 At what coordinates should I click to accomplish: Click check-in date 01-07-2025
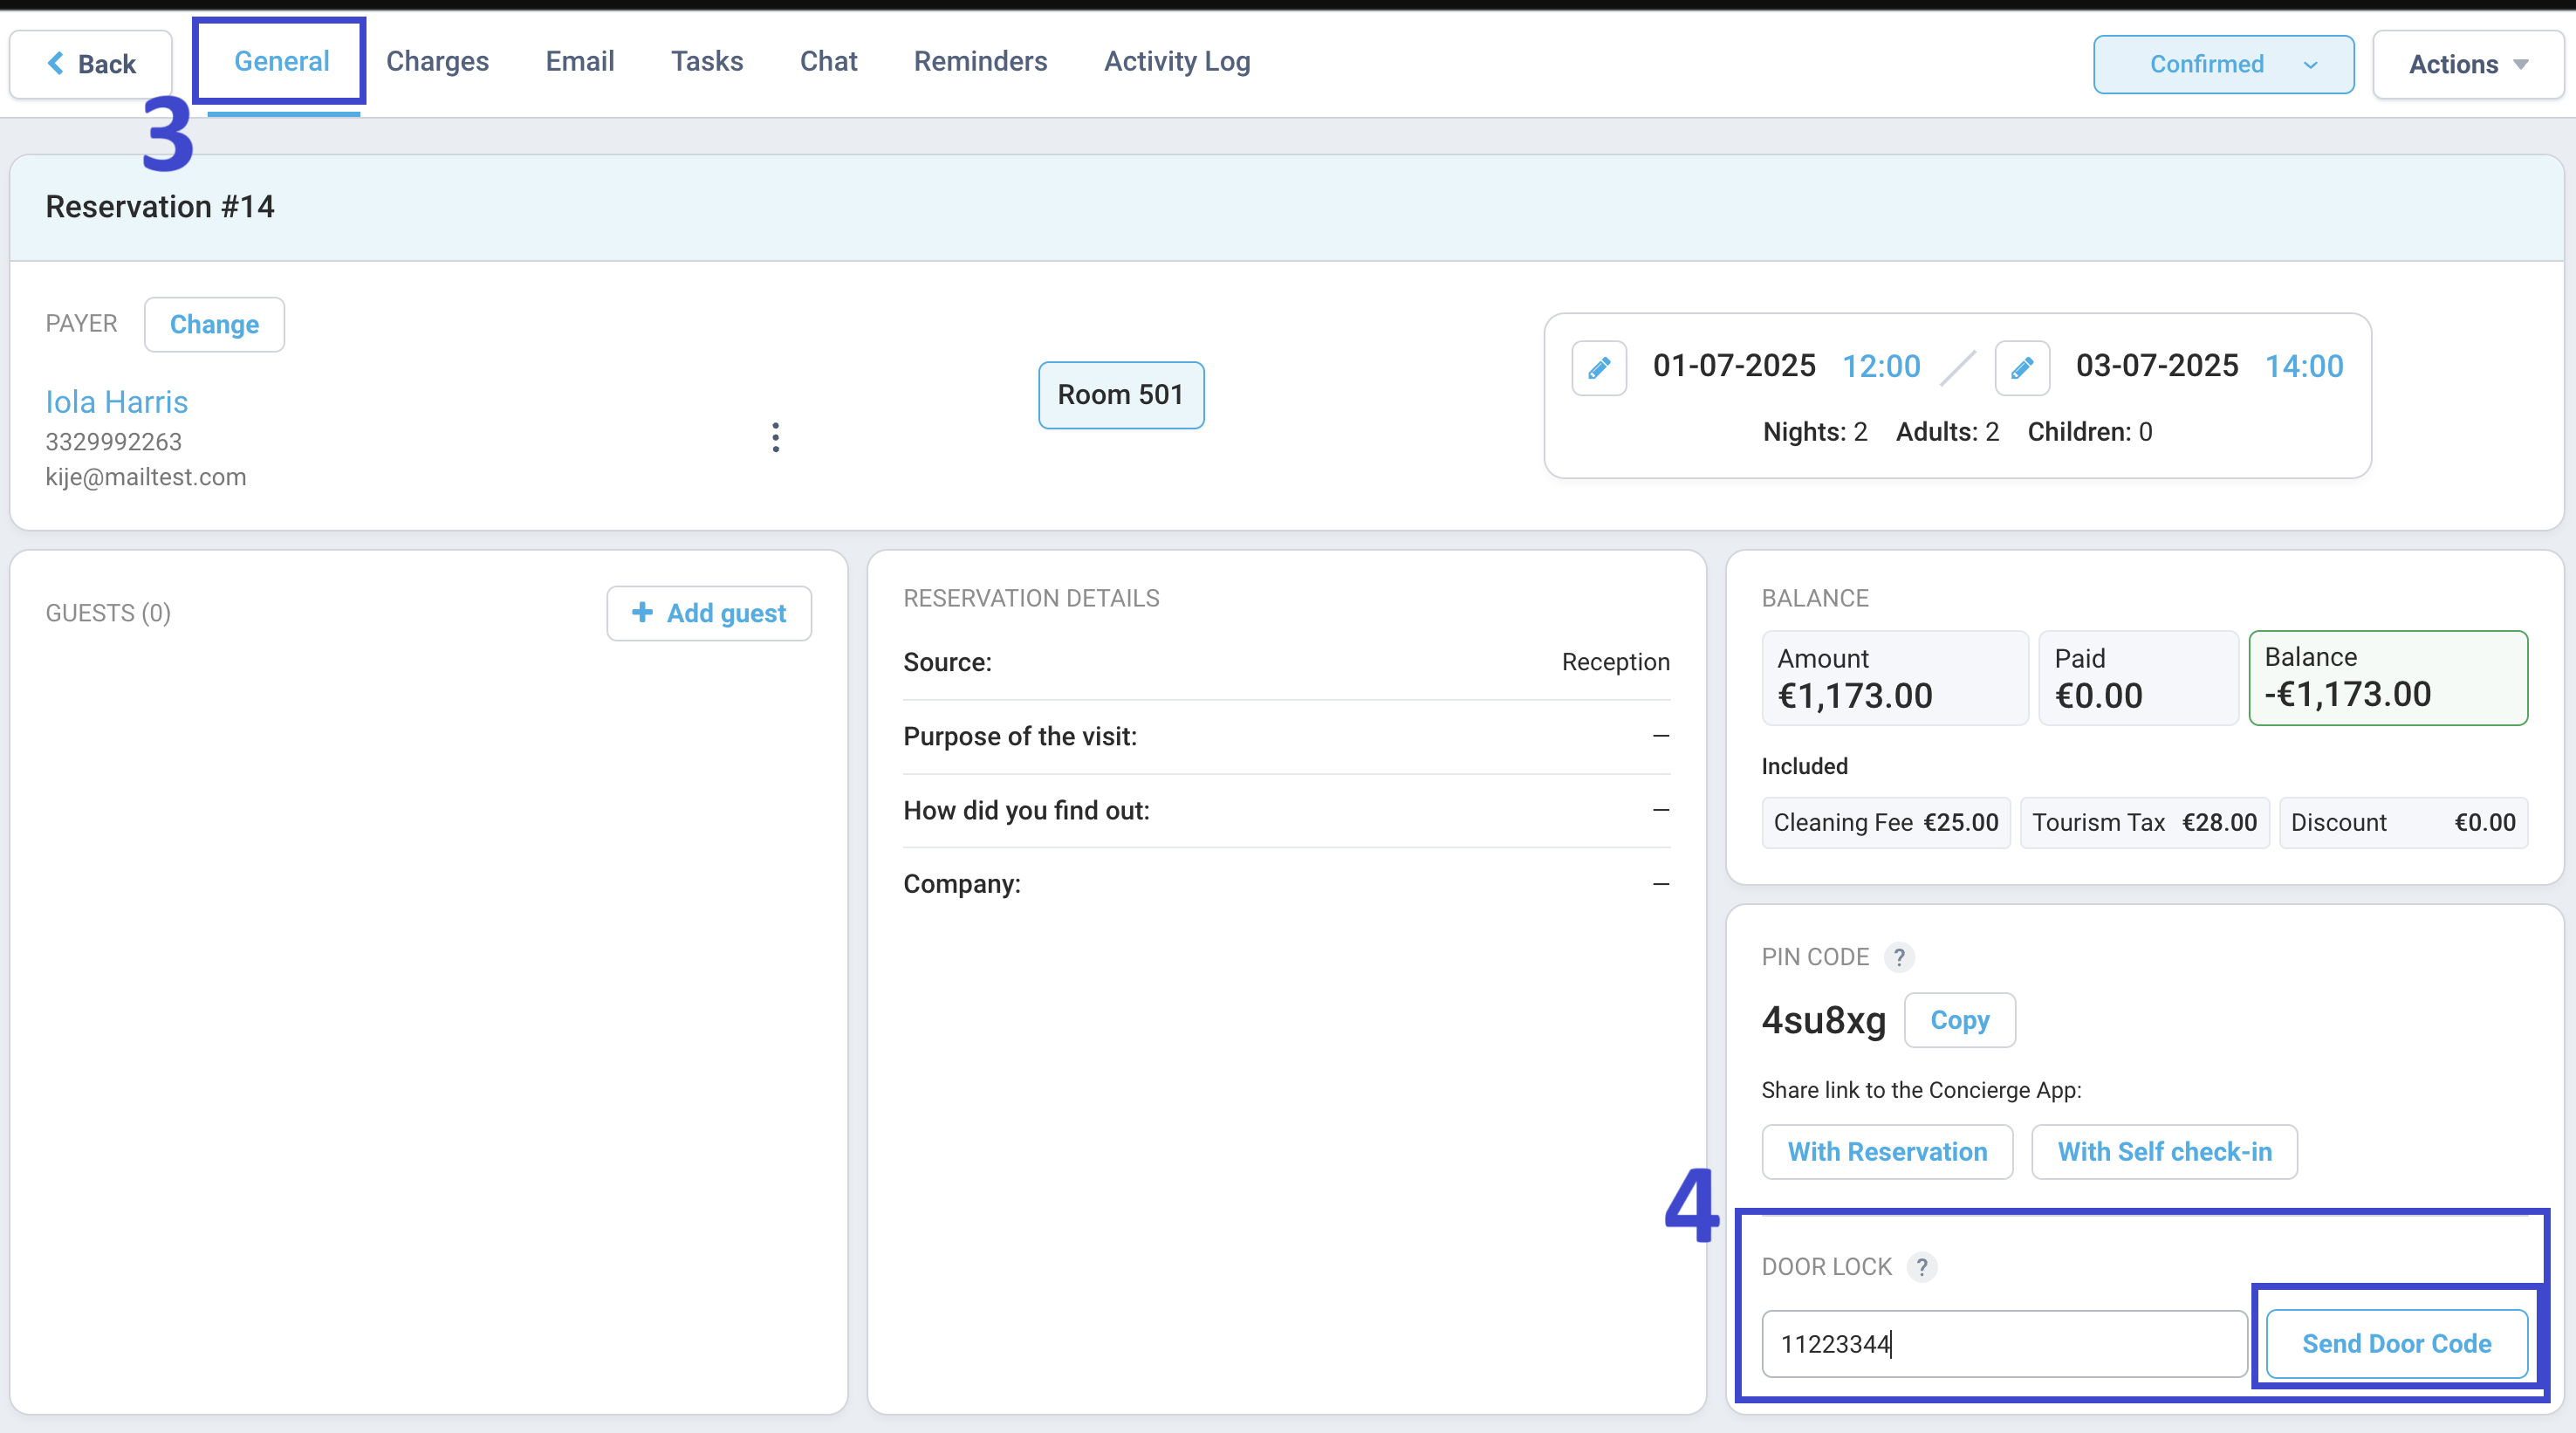[x=1734, y=366]
